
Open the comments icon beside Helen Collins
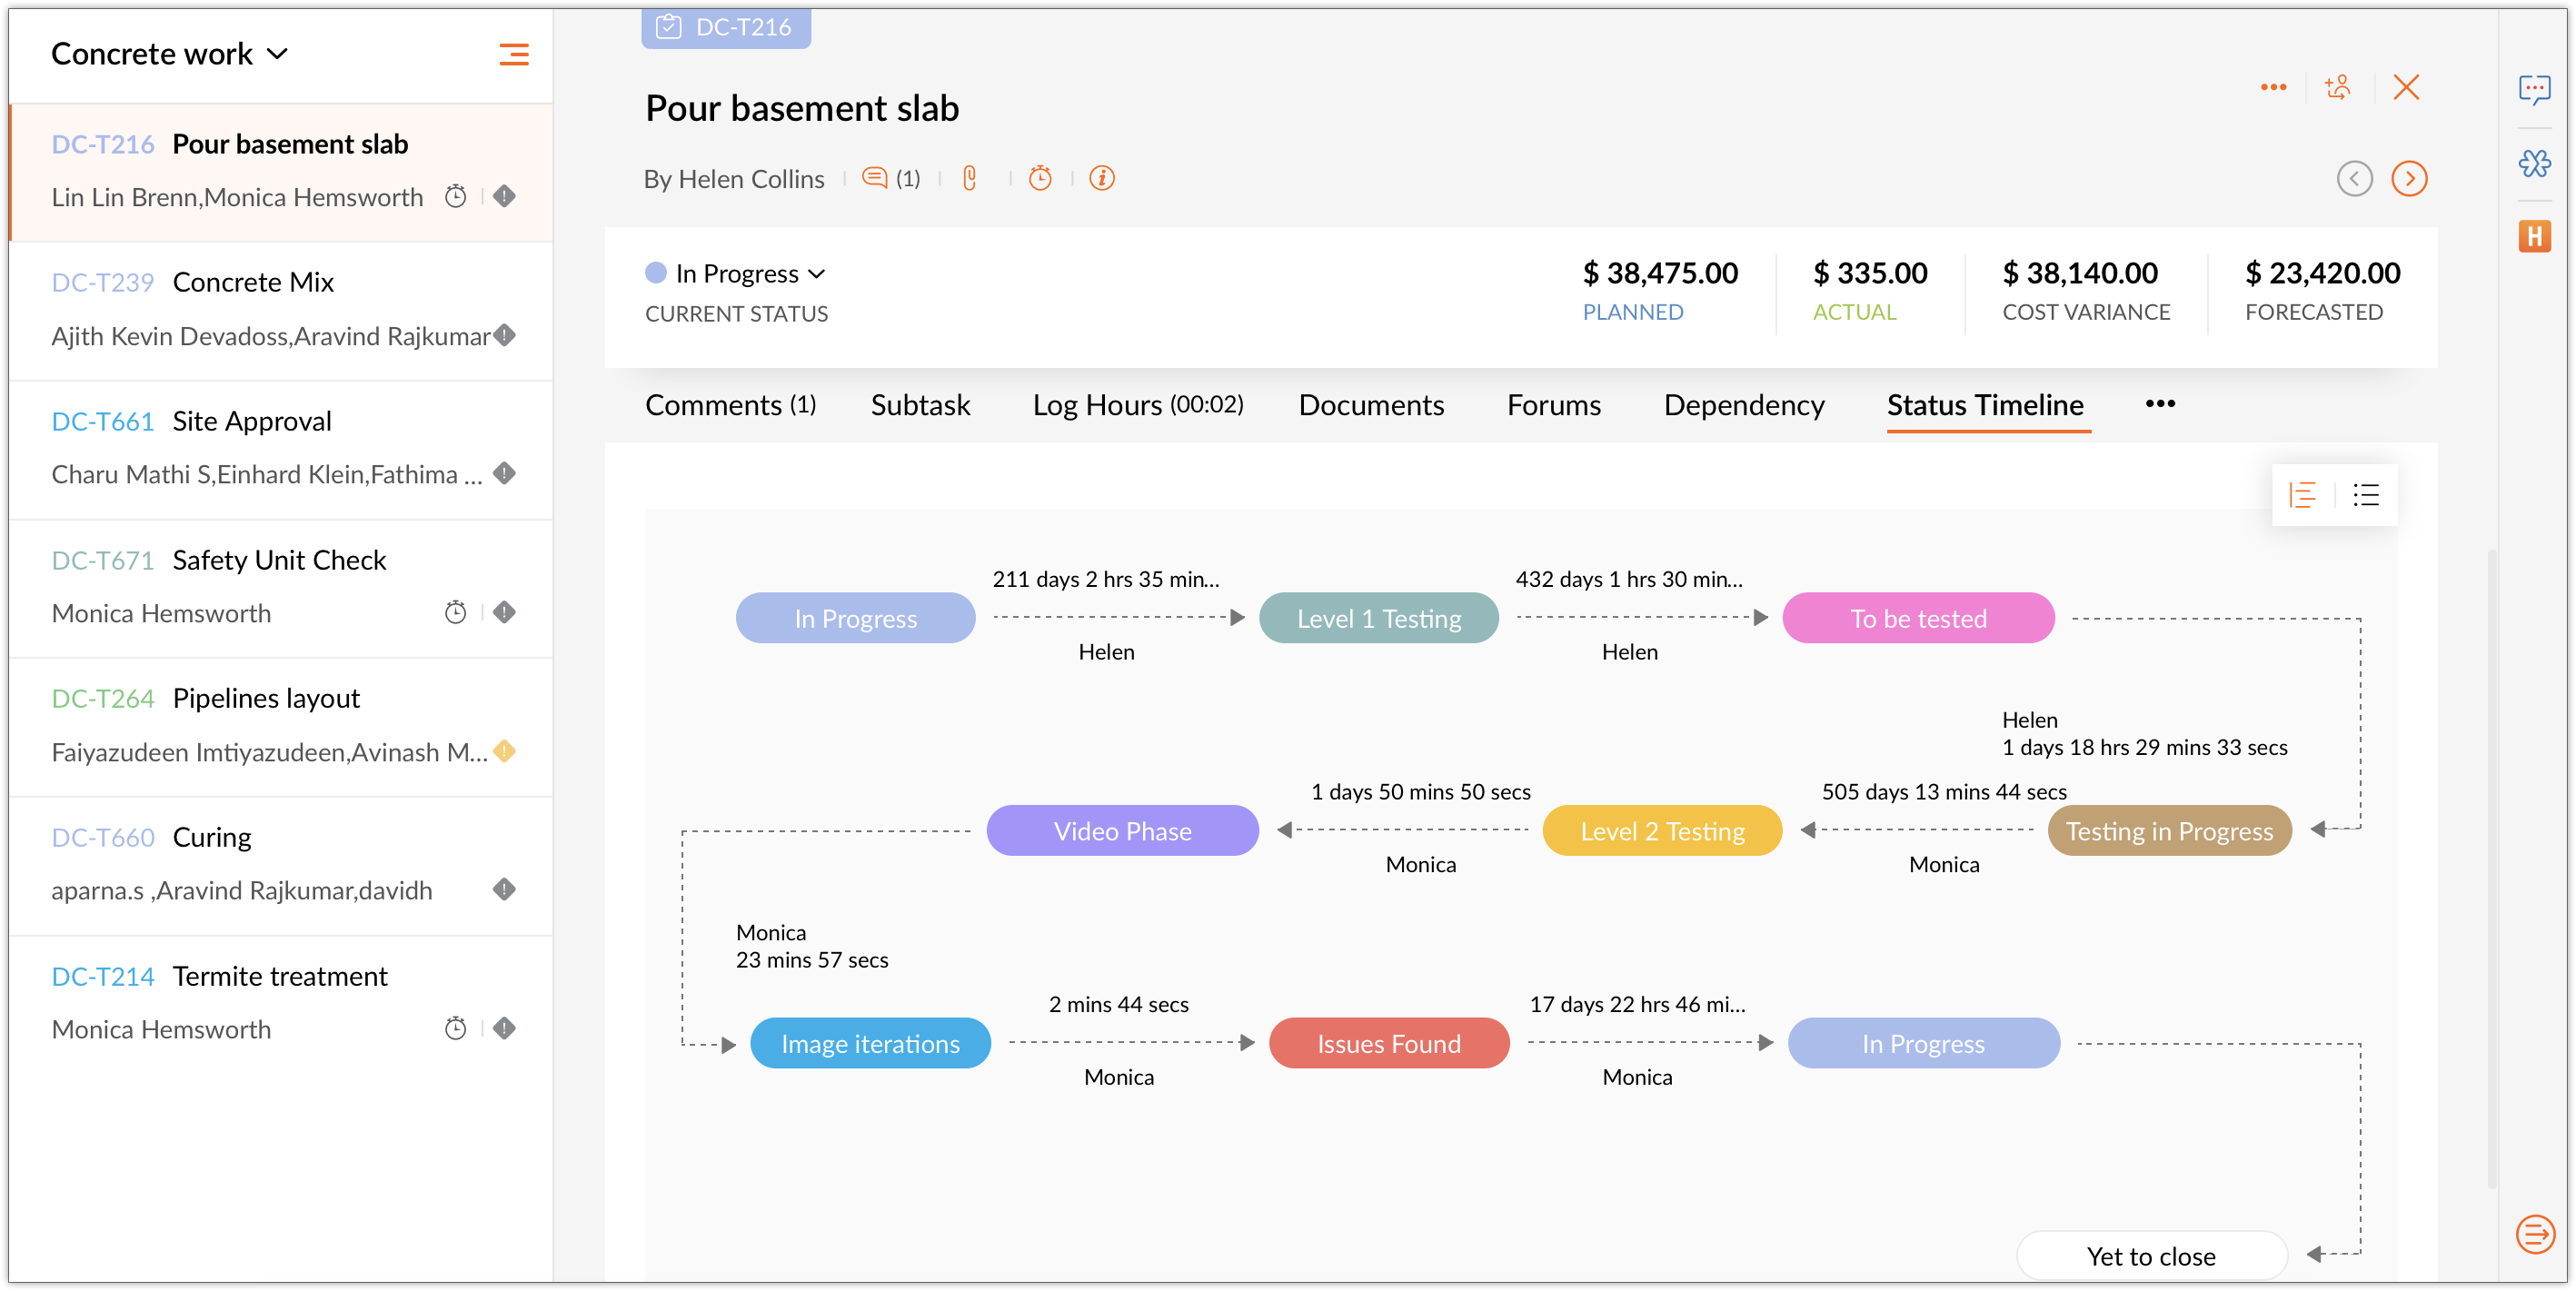(875, 178)
